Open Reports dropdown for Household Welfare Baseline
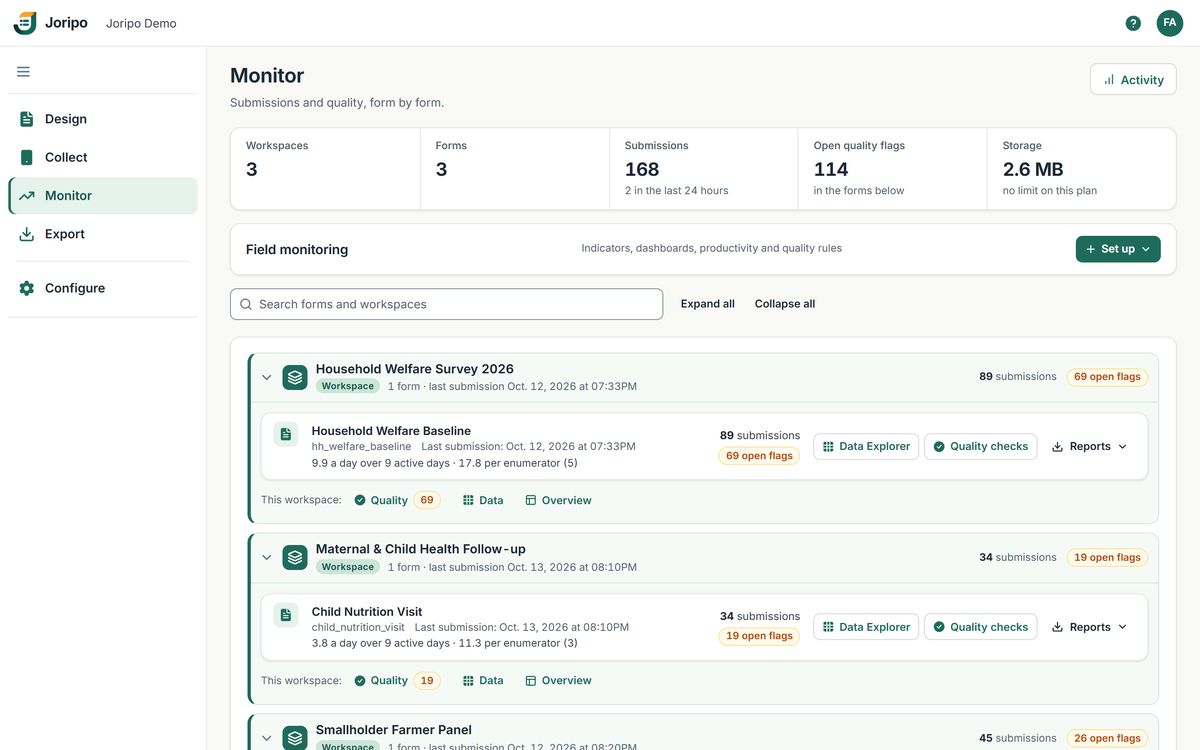Screen dimensions: 1200x750 click(x=1090, y=447)
